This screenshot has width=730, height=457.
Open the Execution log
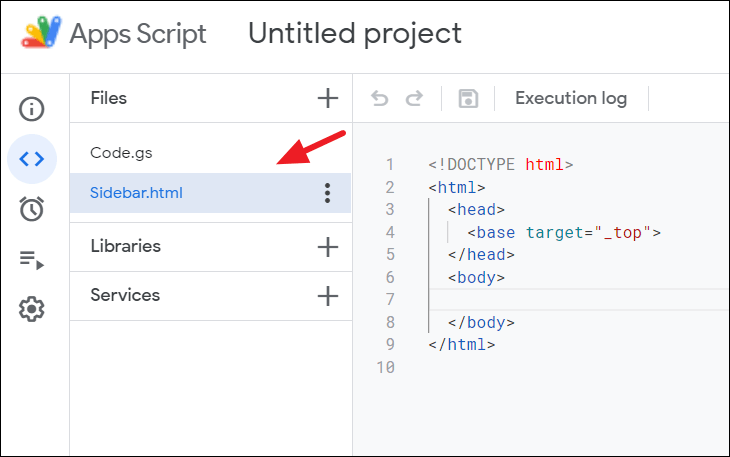pyautogui.click(x=571, y=98)
